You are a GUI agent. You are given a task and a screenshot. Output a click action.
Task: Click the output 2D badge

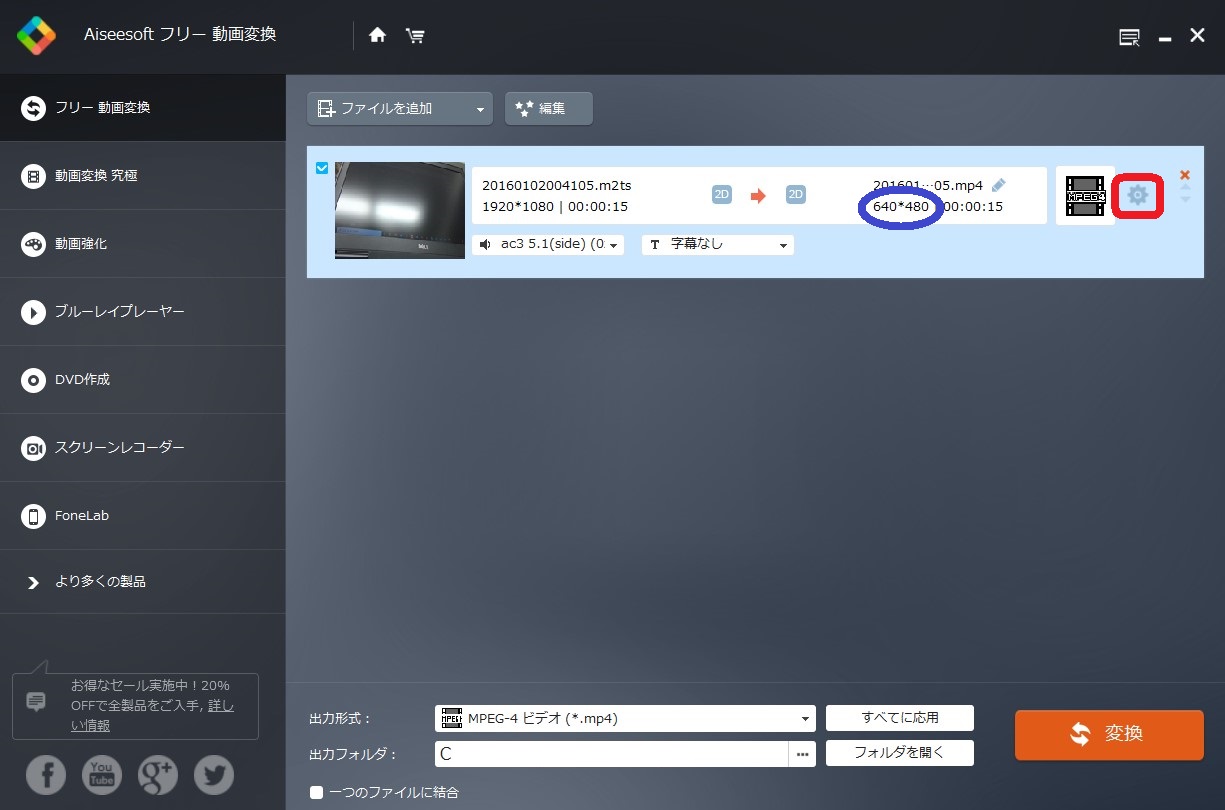point(796,194)
